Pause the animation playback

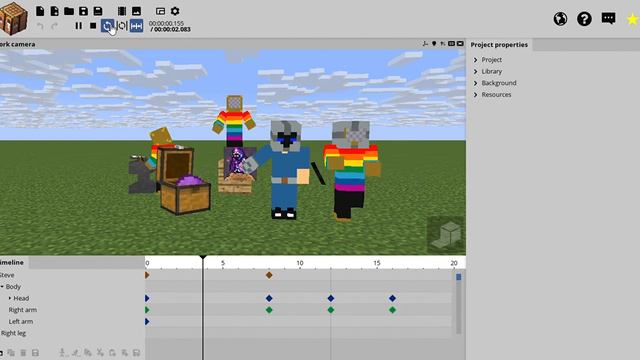[78, 26]
